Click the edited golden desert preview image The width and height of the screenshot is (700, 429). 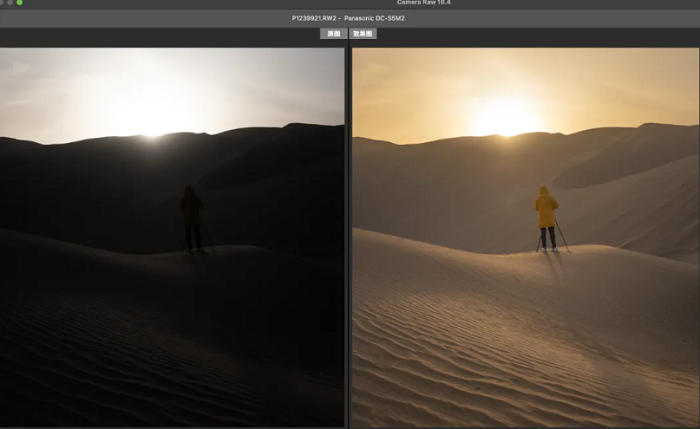[526, 237]
